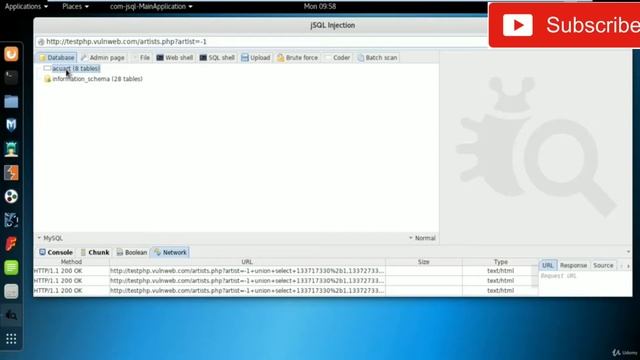Open the Places menu

tap(76, 7)
